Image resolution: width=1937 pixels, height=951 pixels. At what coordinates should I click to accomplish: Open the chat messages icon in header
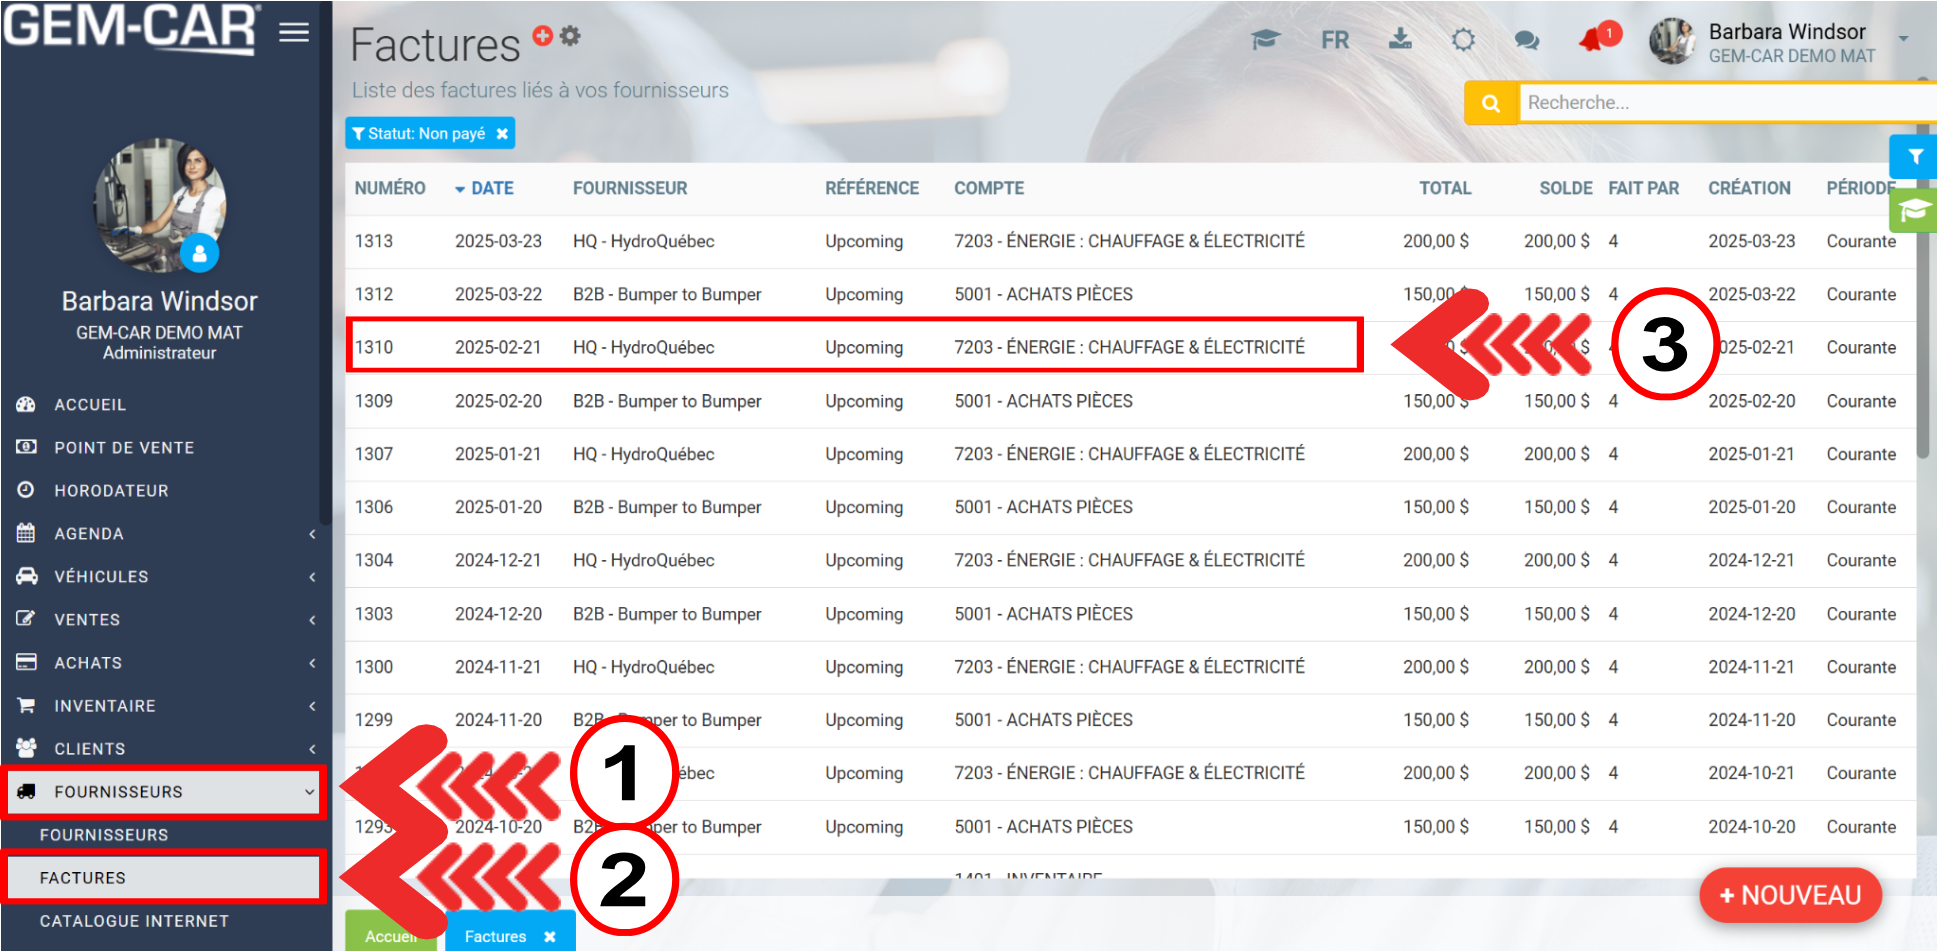point(1526,40)
